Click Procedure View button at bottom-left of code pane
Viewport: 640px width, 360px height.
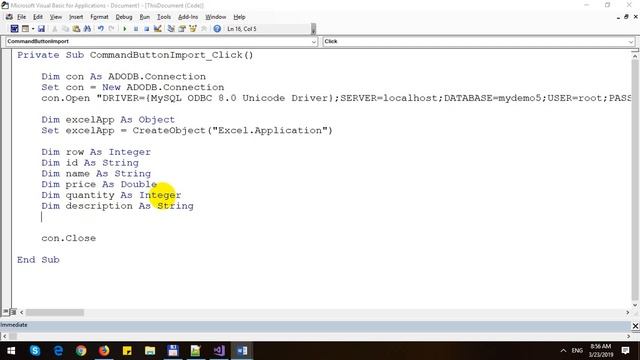5,312
